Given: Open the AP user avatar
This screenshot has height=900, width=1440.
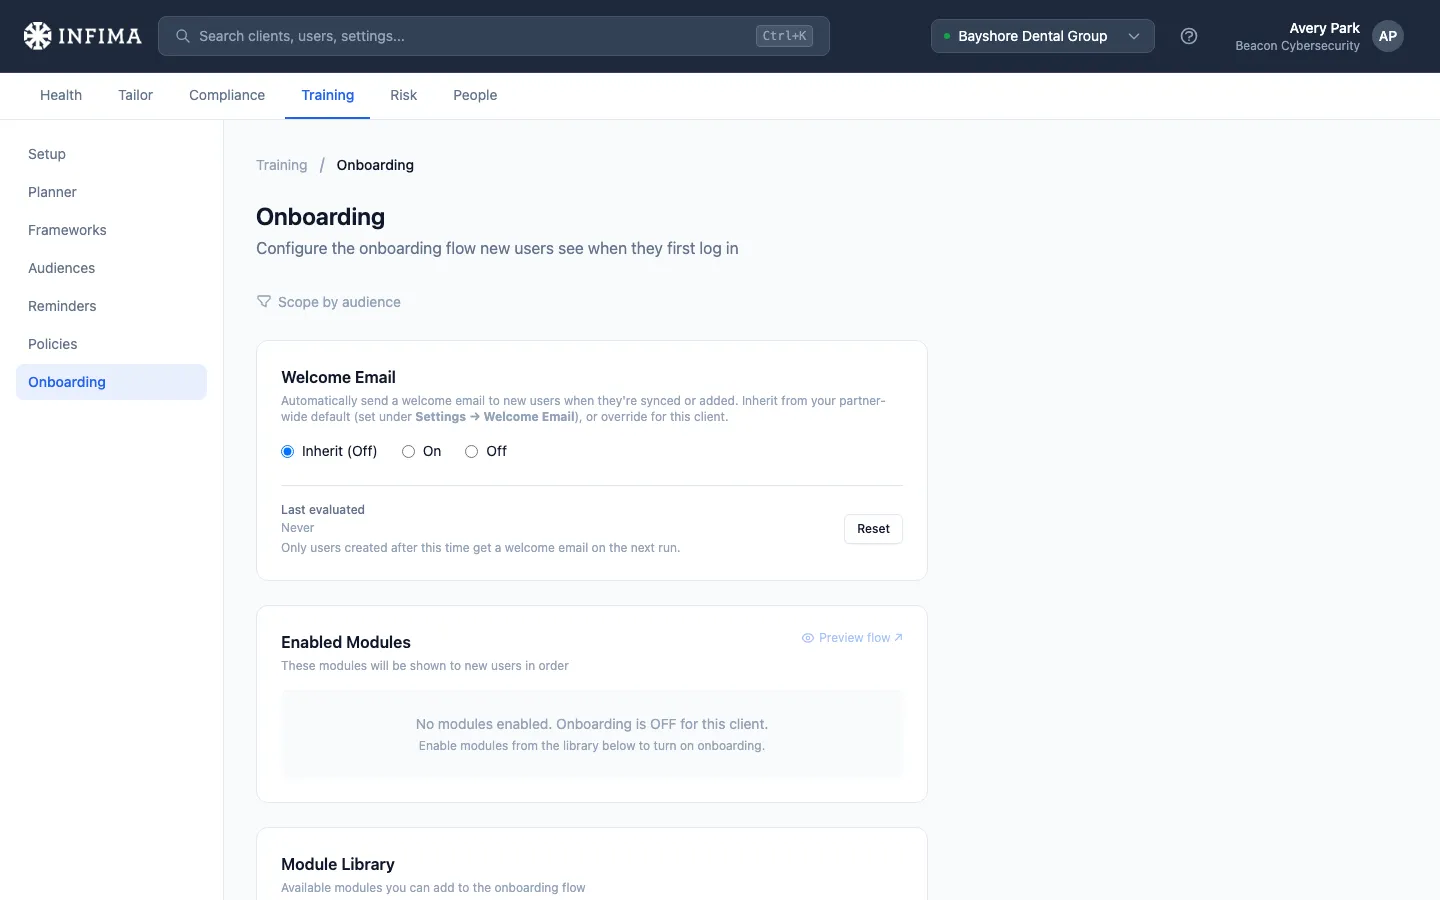Looking at the screenshot, I should coord(1388,36).
